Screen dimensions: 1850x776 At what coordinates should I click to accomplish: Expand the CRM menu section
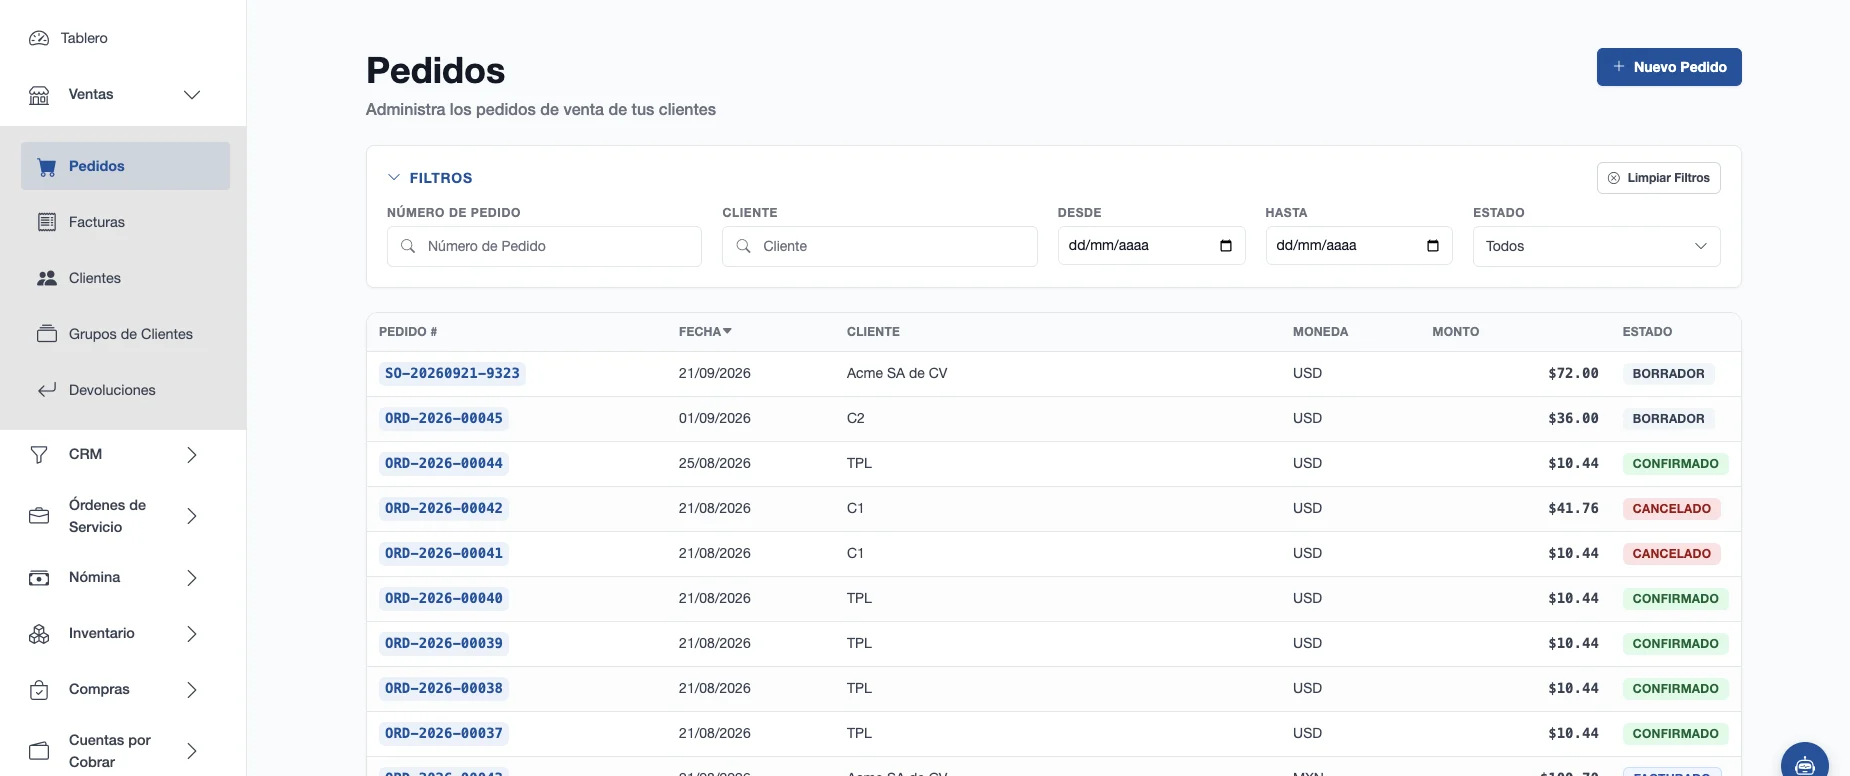192,455
